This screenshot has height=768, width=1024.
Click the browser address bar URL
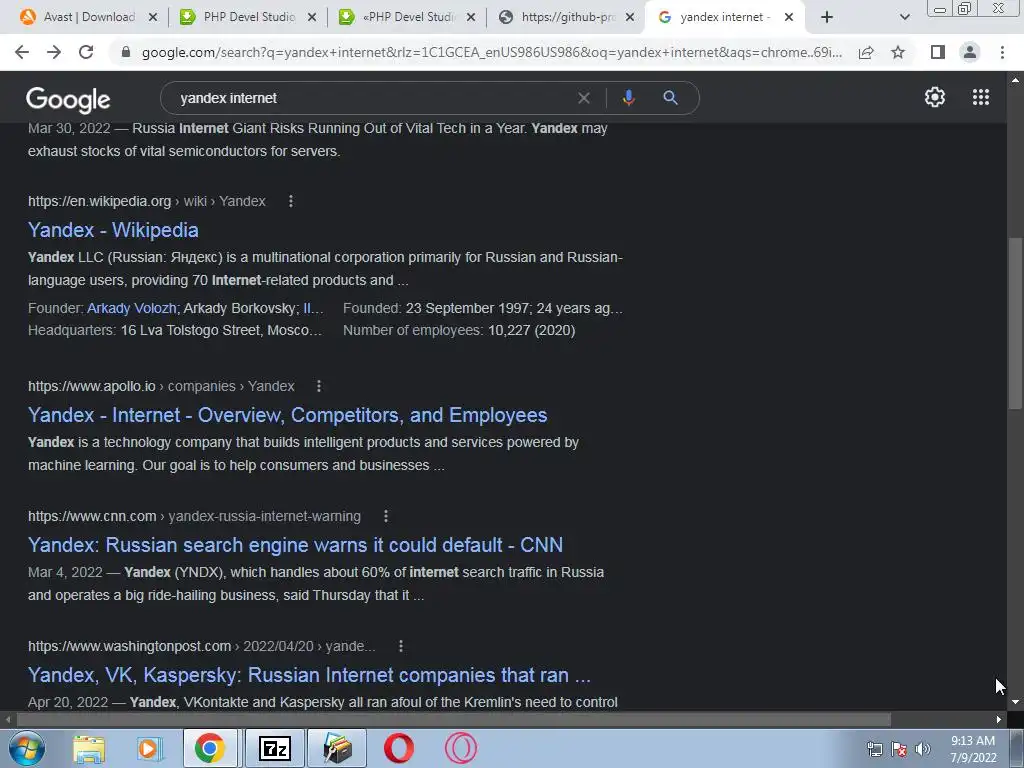click(x=491, y=52)
